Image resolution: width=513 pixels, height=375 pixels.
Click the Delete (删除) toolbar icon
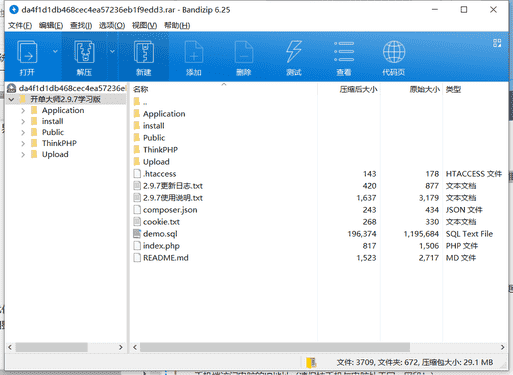tap(244, 52)
